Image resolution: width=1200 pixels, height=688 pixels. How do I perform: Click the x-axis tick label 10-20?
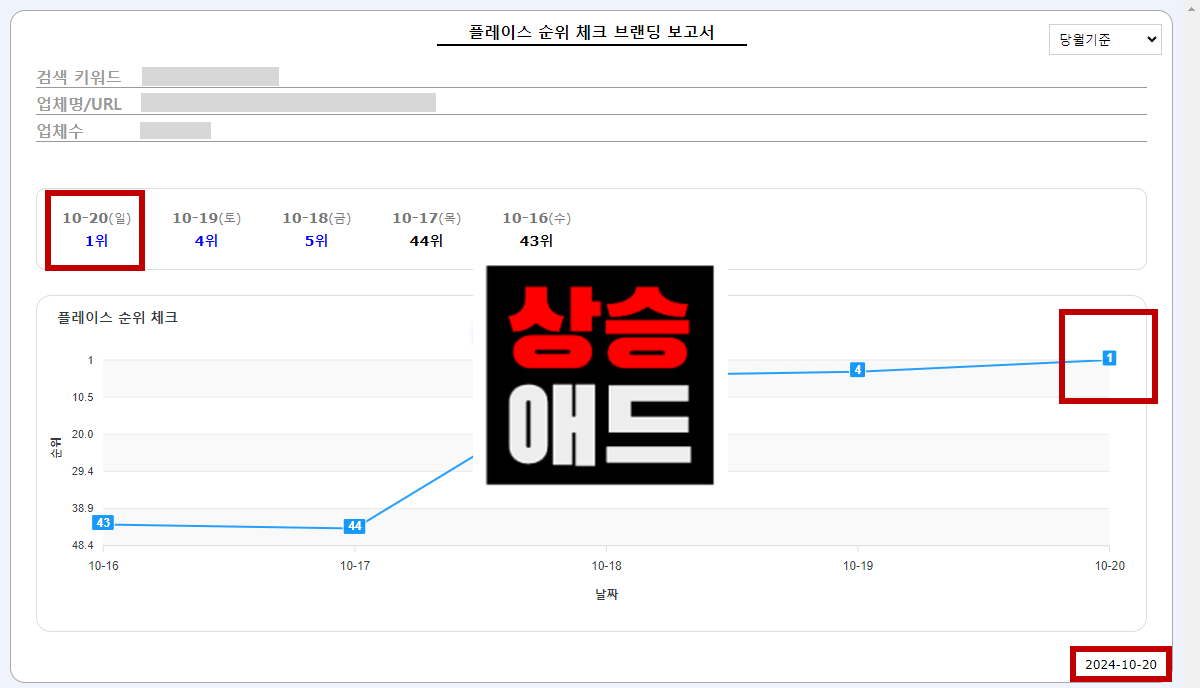tap(1109, 565)
